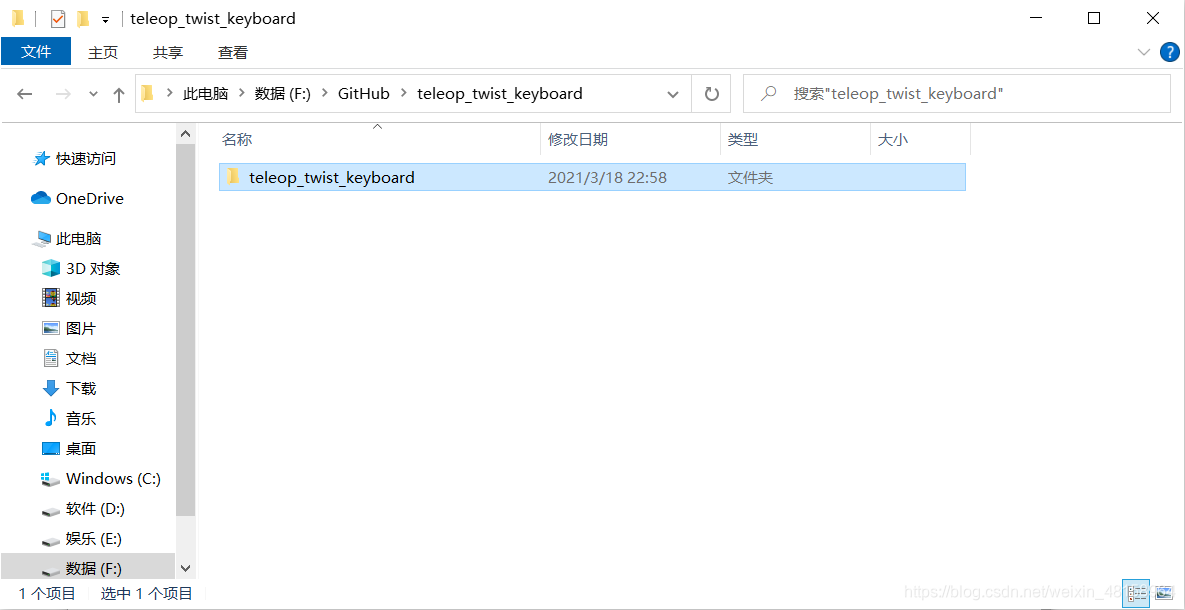
Task: Switch to the 查看 tab
Action: (x=233, y=52)
